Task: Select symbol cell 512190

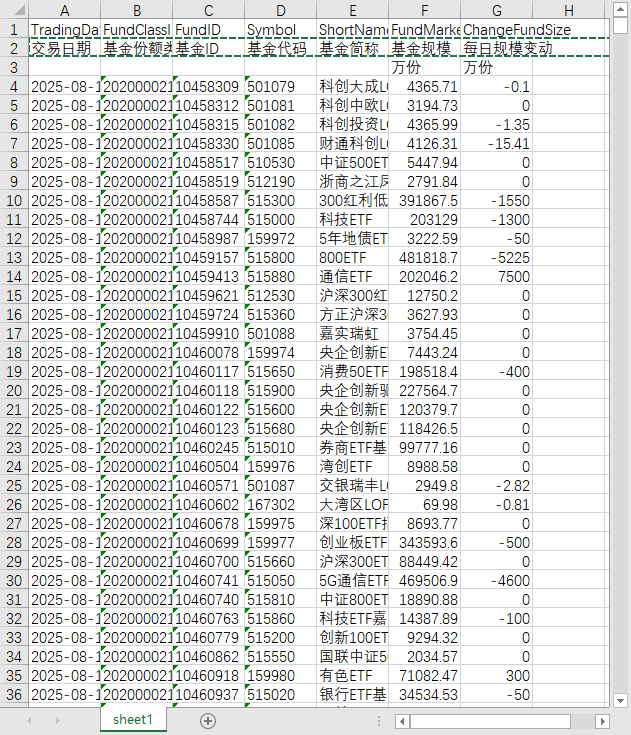Action: 281,181
